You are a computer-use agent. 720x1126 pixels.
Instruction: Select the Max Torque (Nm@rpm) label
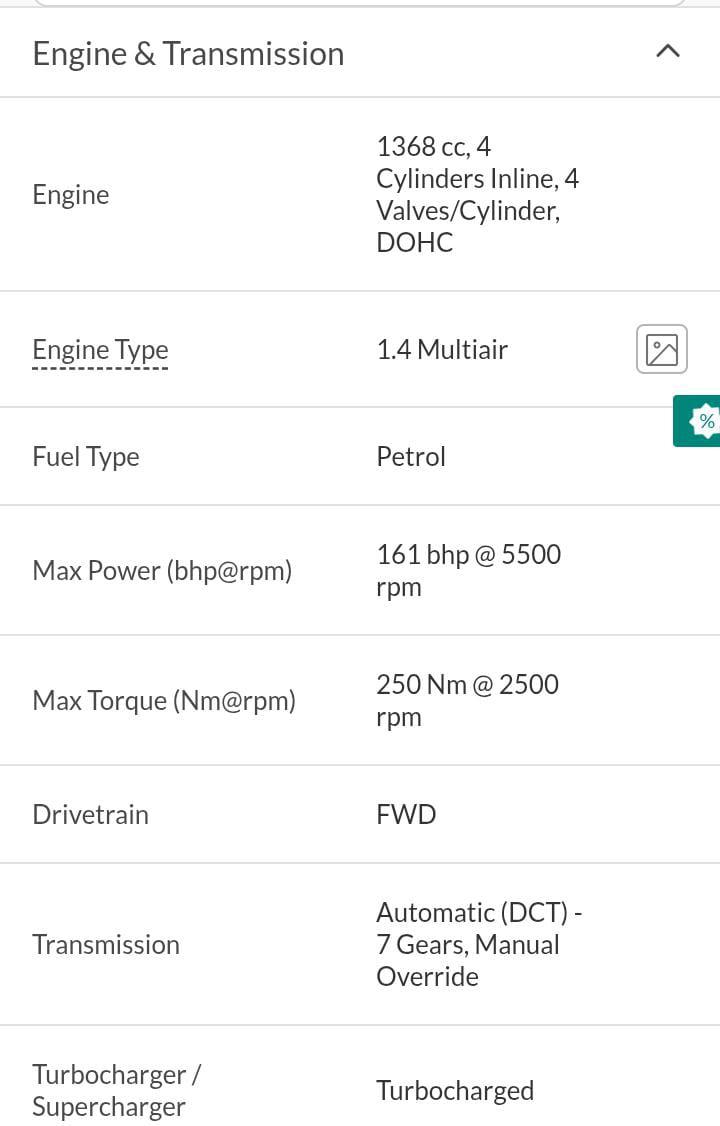pyautogui.click(x=164, y=701)
